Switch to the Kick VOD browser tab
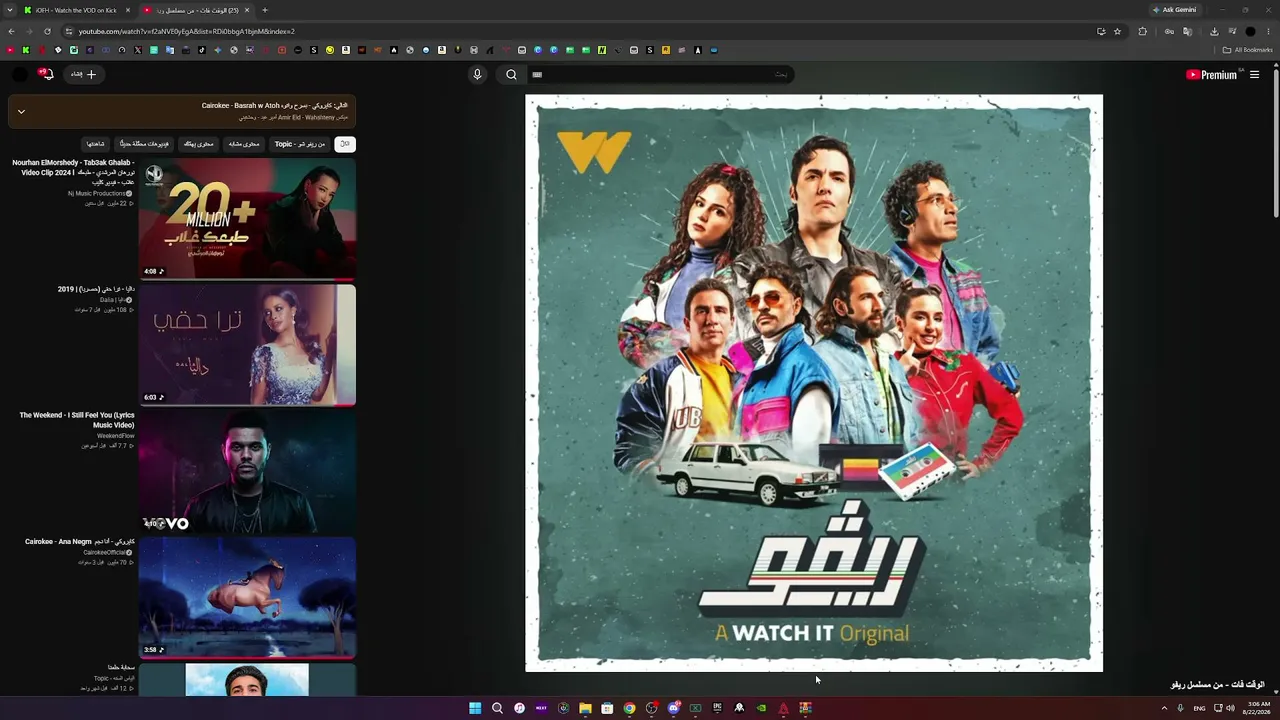 click(x=76, y=10)
